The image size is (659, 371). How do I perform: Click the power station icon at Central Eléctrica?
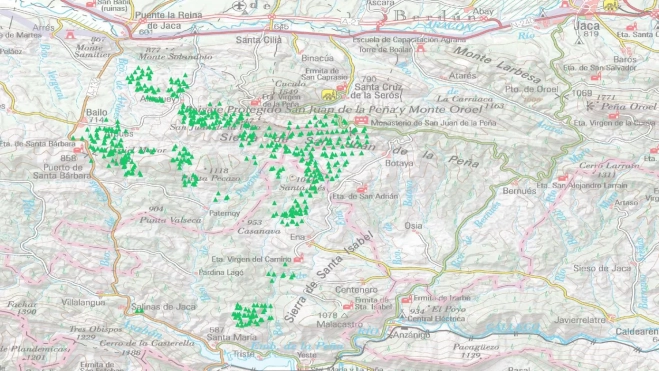pos(403,315)
